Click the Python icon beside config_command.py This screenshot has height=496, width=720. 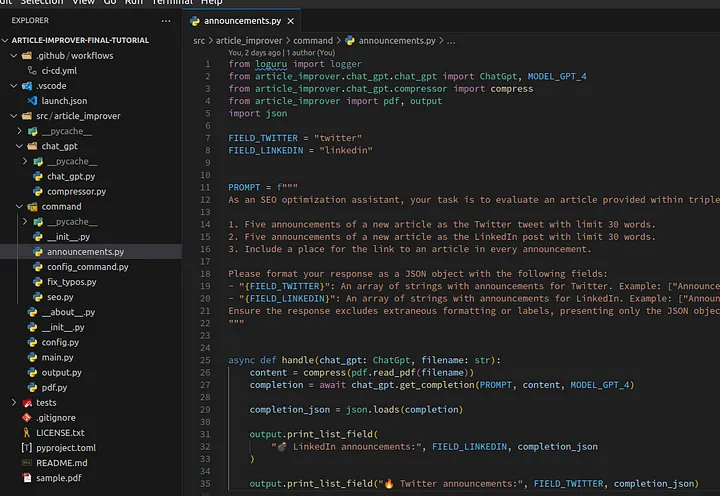(38, 267)
